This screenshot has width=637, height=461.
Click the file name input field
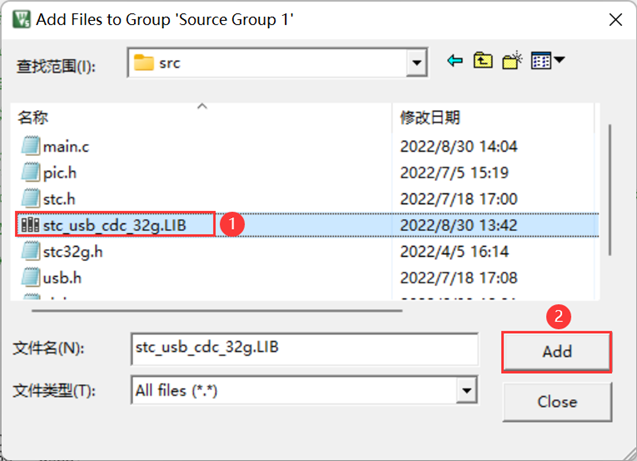pos(304,348)
